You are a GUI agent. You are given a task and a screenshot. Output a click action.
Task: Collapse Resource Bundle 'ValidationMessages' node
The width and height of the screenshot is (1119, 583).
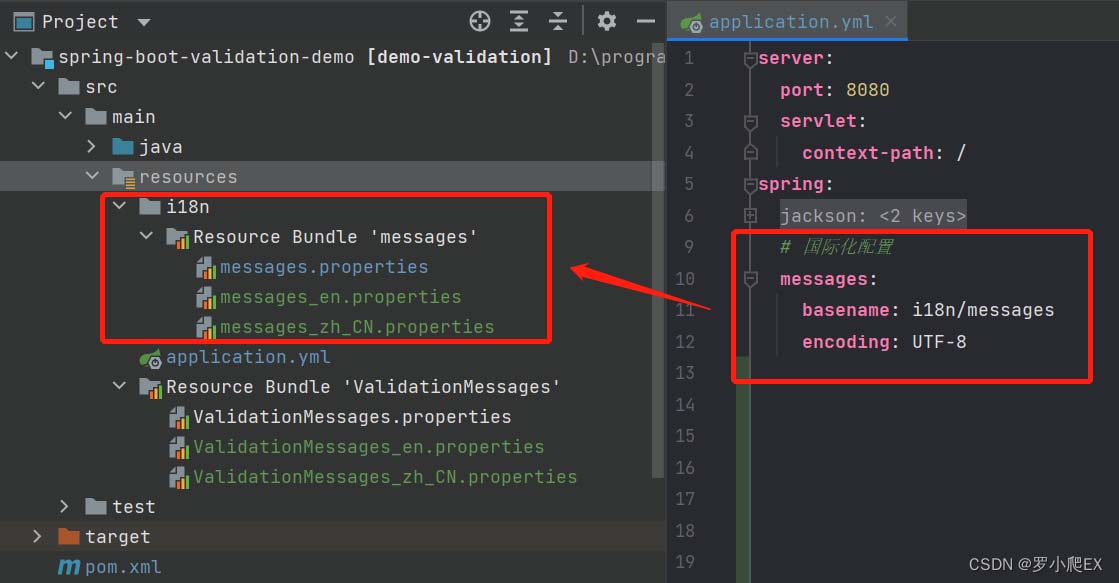[x=119, y=385]
